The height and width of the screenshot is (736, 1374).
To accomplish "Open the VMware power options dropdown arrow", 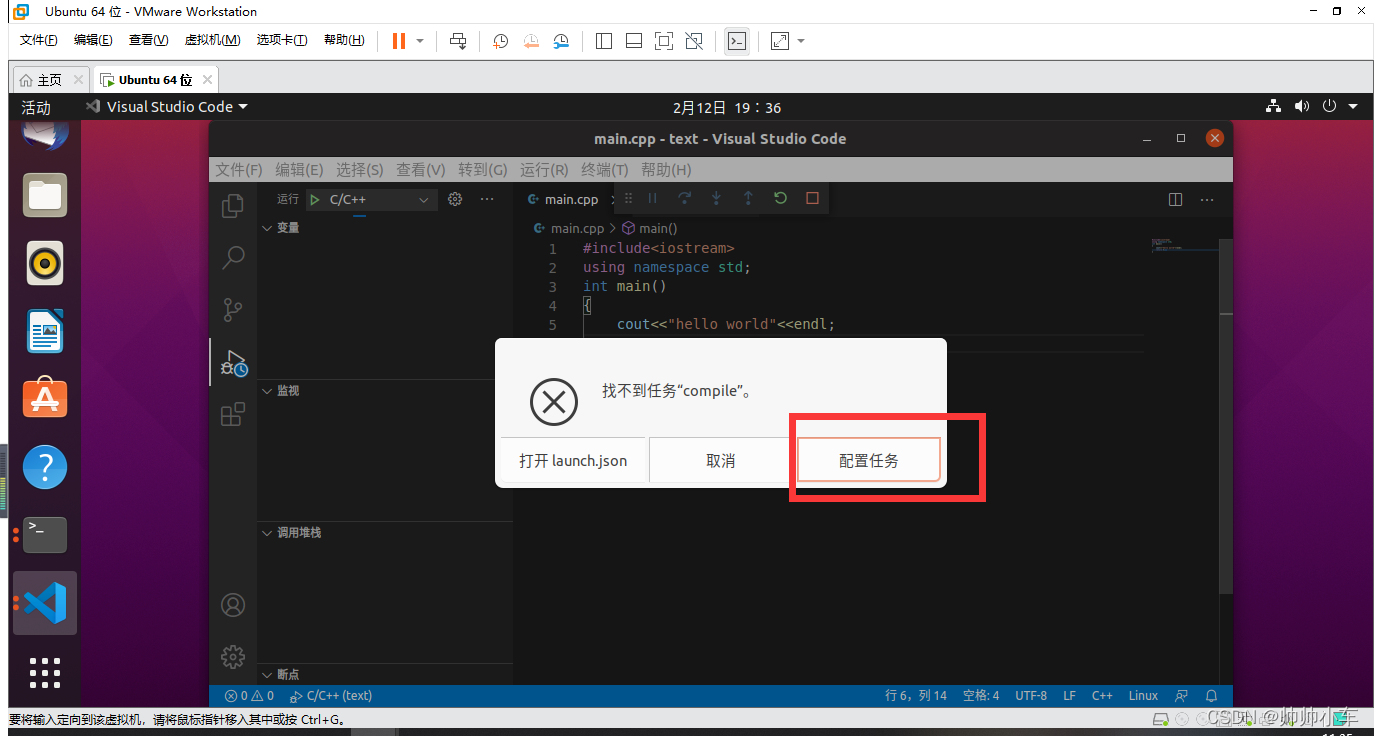I will click(x=420, y=41).
